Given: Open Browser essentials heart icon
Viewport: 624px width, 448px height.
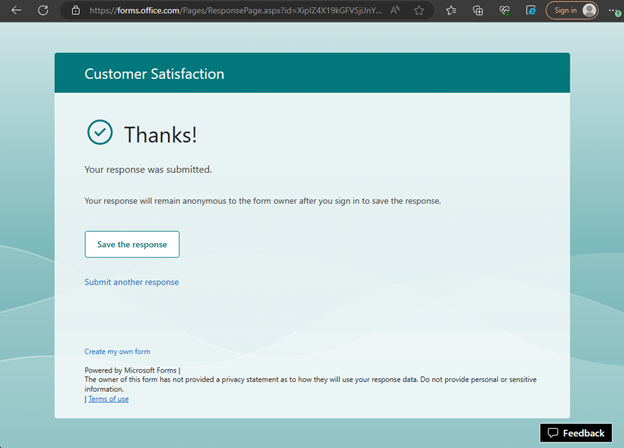Looking at the screenshot, I should 504,10.
